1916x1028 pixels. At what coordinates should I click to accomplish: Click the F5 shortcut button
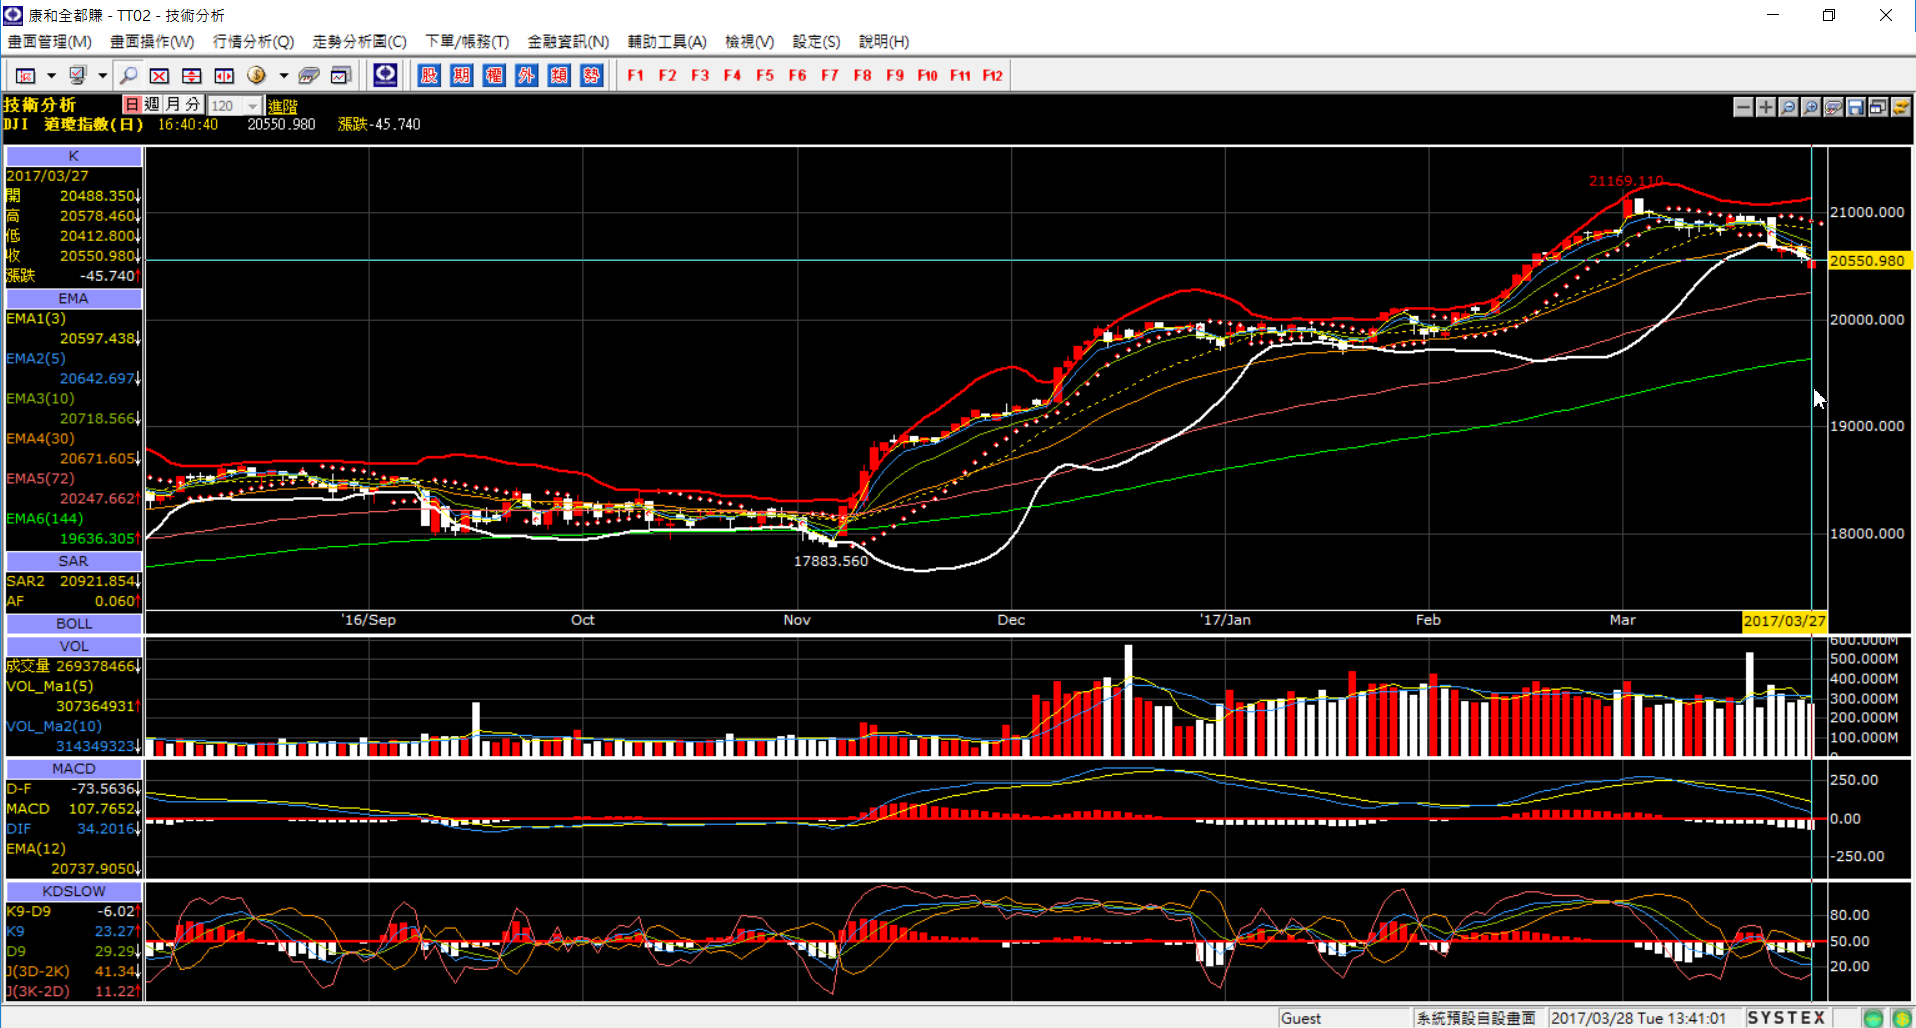click(x=765, y=75)
